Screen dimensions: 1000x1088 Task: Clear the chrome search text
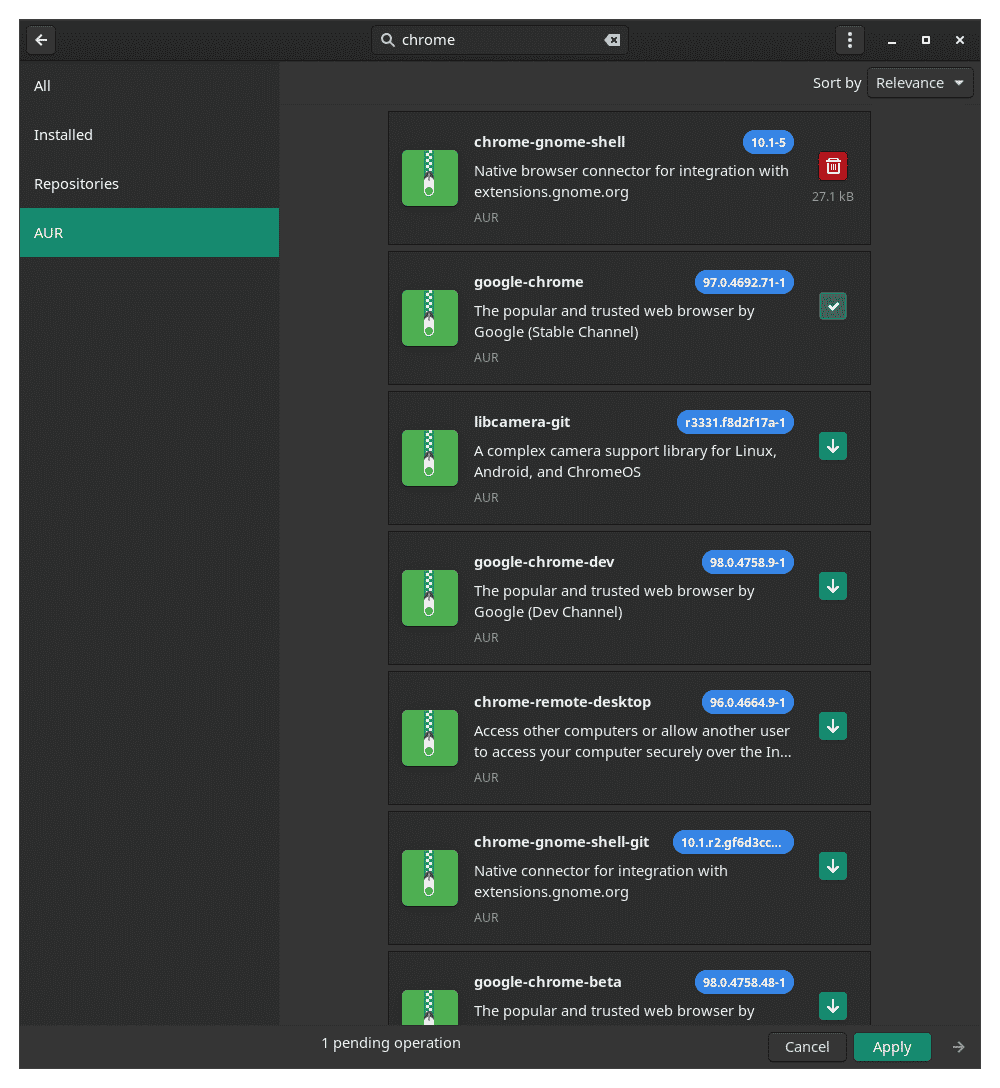point(612,40)
